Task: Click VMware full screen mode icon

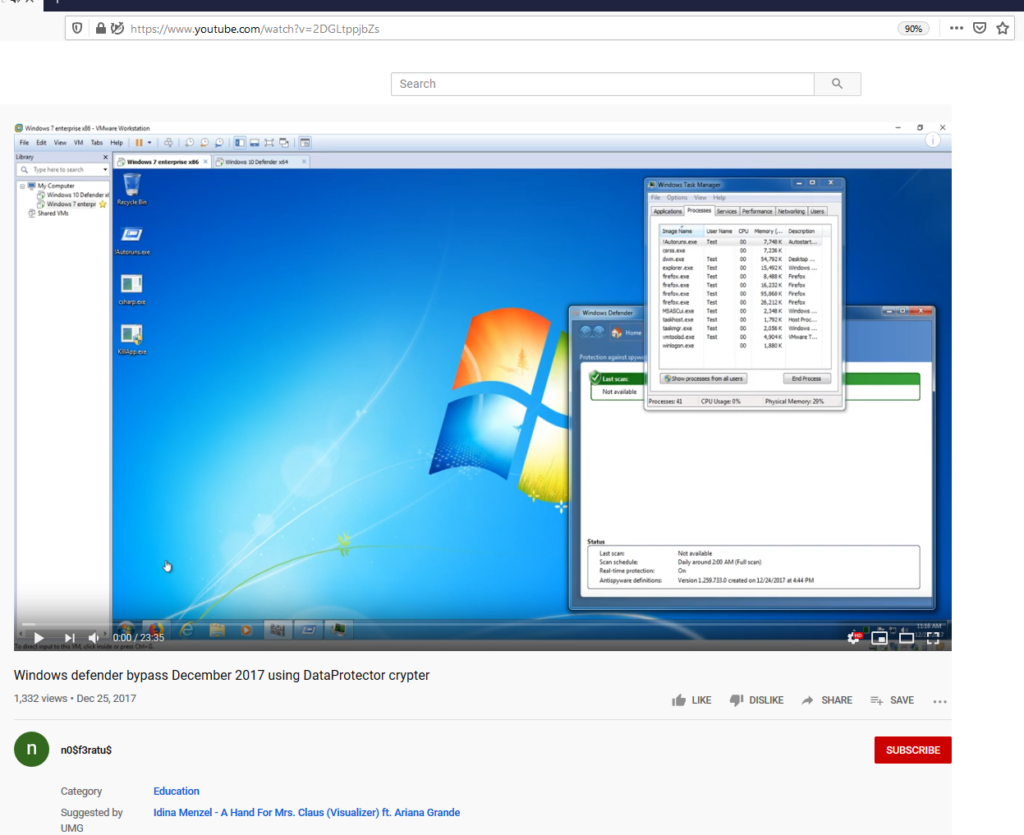Action: click(269, 142)
